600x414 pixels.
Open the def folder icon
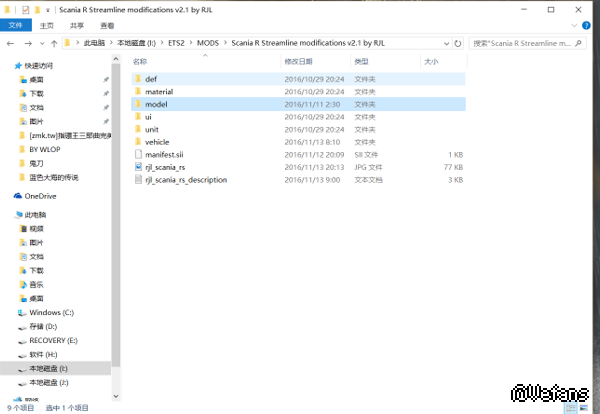pos(138,79)
